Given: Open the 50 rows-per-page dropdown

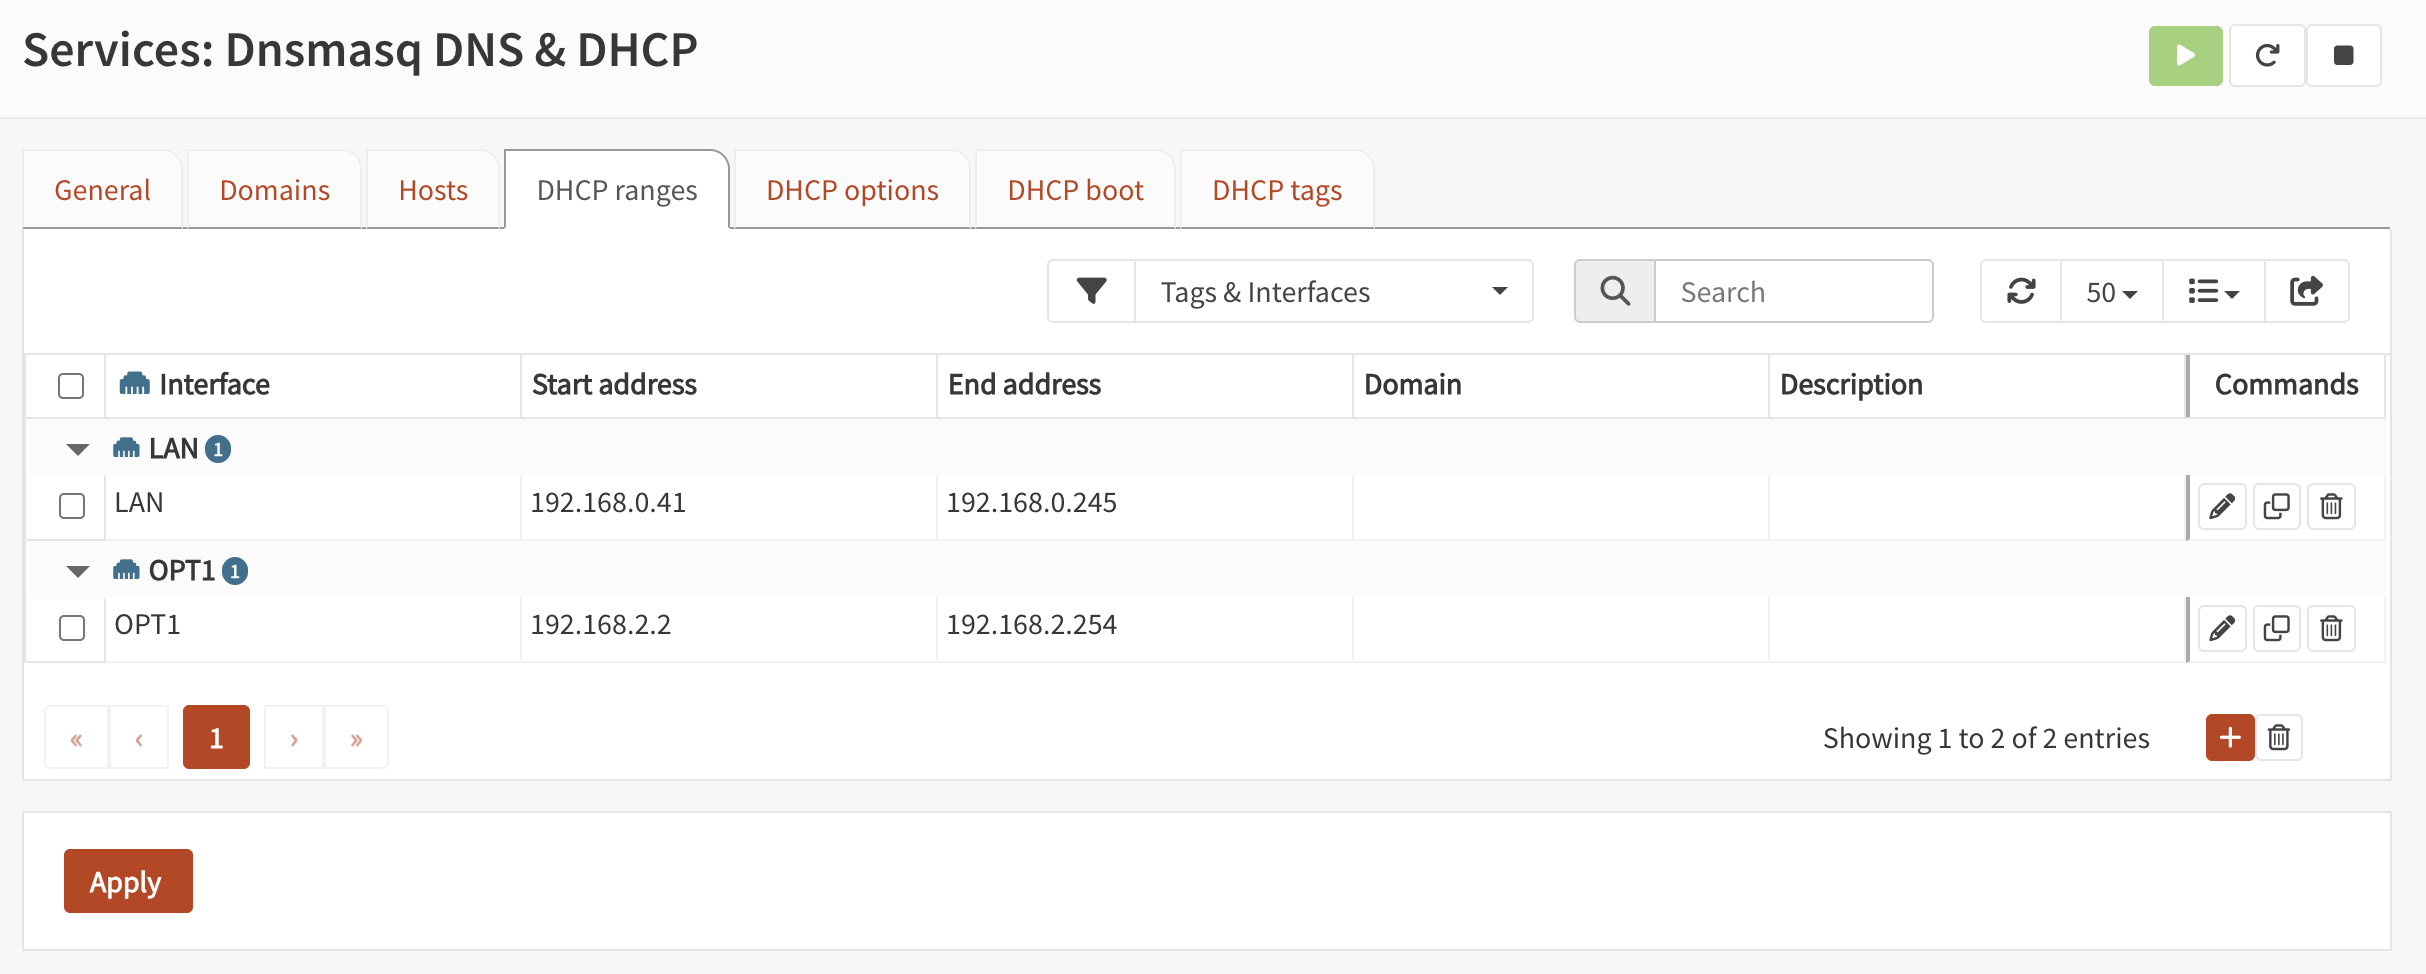Looking at the screenshot, I should point(2111,292).
